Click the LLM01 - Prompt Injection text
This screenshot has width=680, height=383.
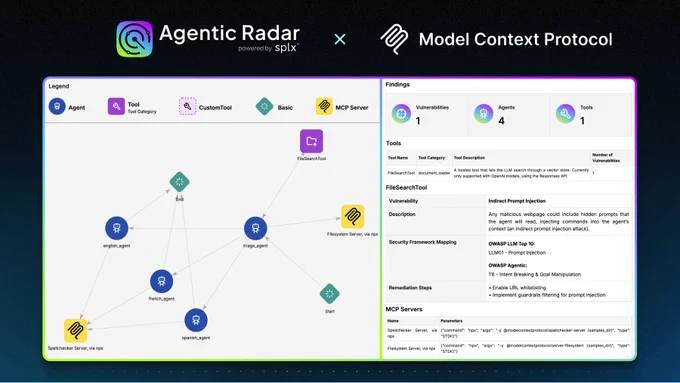click(517, 252)
